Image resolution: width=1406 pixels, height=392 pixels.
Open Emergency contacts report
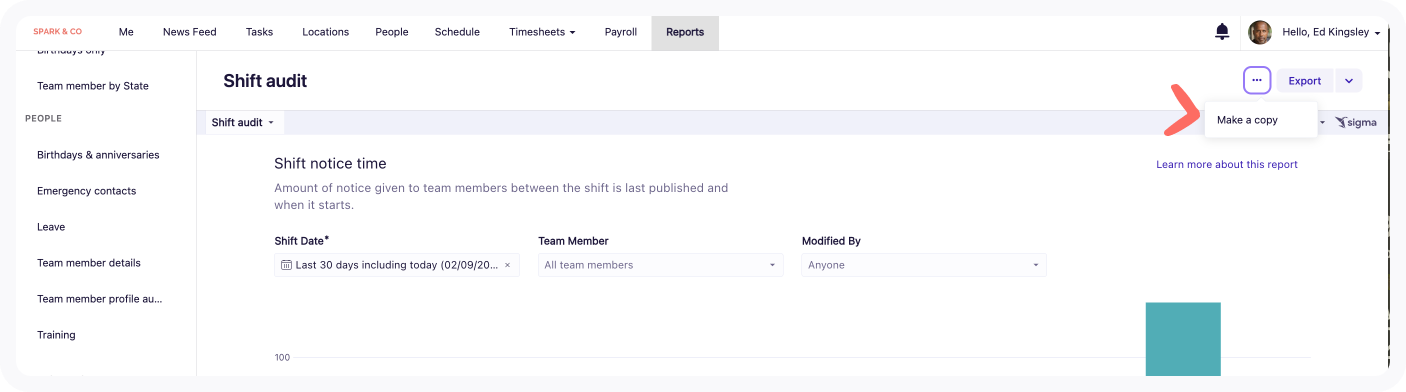[86, 191]
